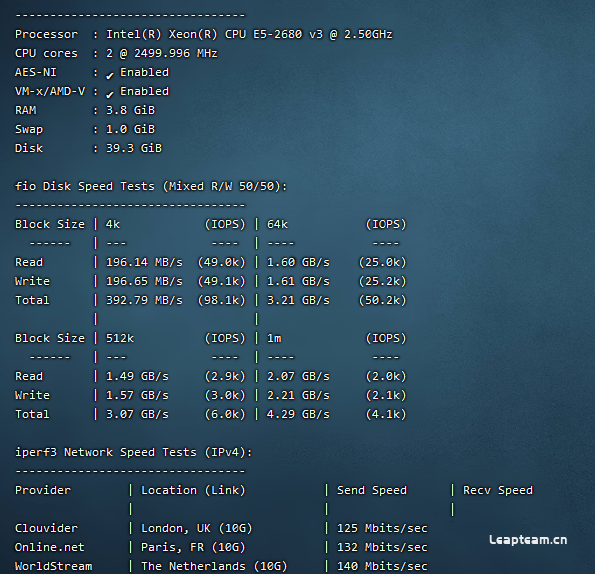
Task: Click the WorldStream provider name
Action: pyautogui.click(x=54, y=566)
